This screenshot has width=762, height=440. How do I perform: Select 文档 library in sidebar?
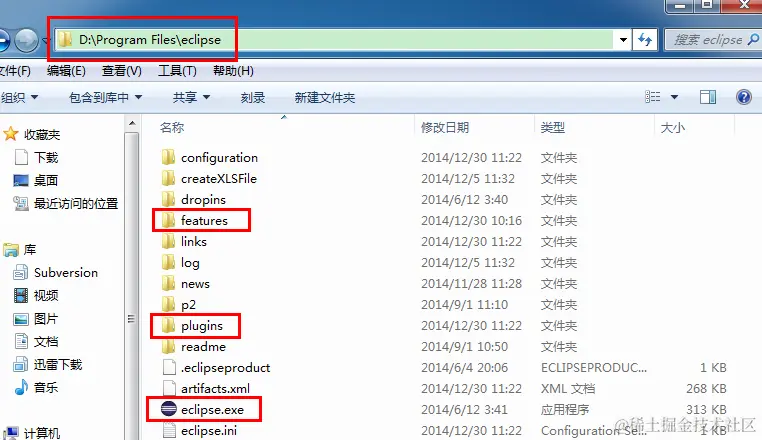point(46,341)
